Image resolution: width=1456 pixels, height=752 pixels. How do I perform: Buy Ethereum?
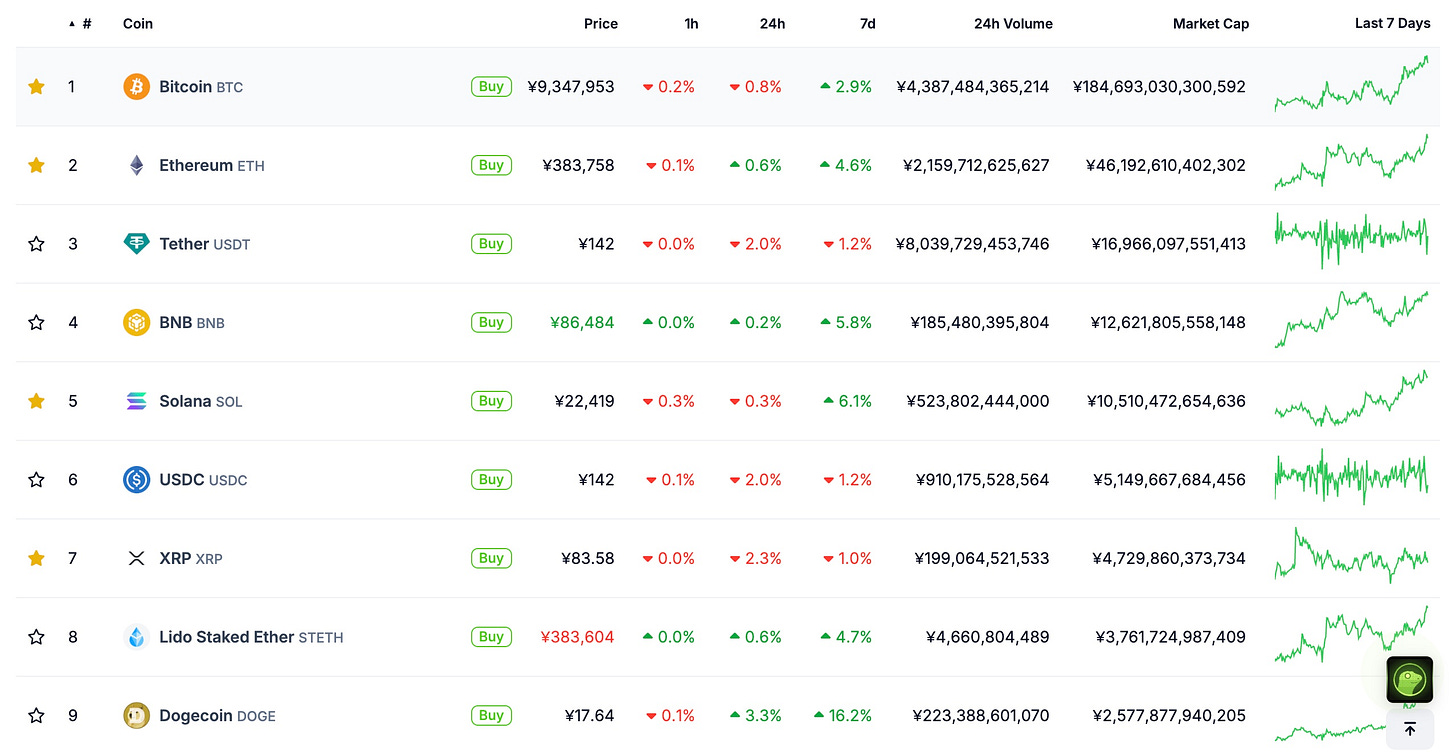pyautogui.click(x=491, y=165)
